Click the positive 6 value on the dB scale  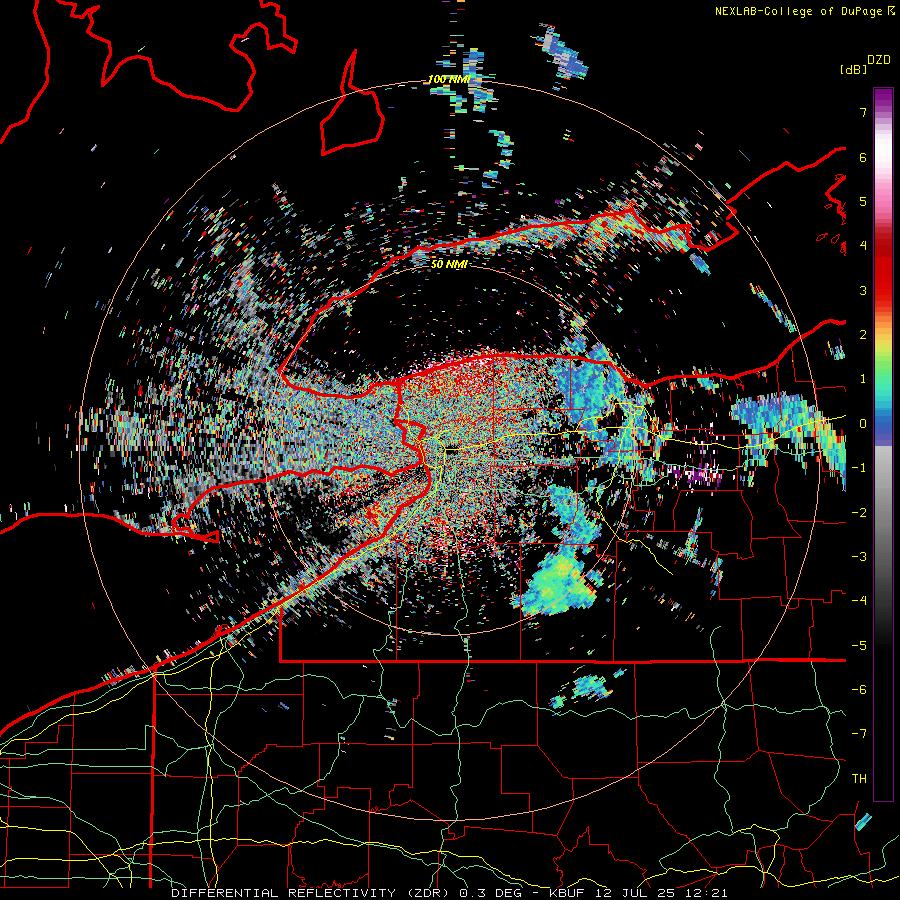(x=863, y=157)
